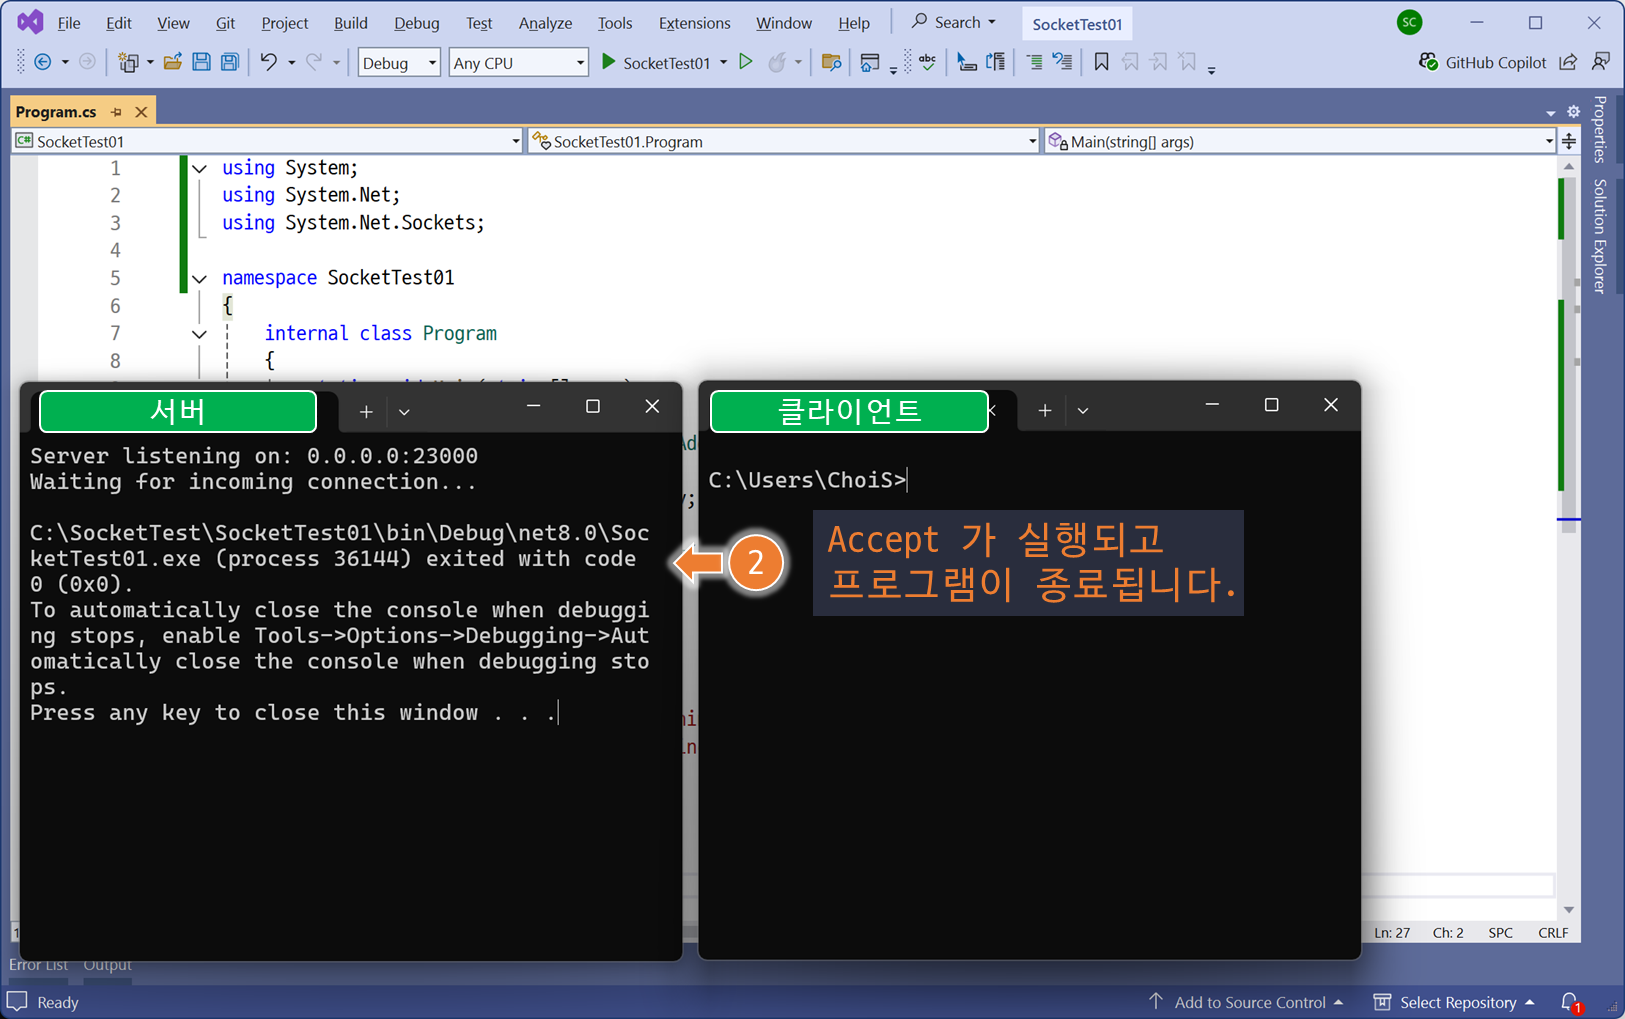Open the Analyze menu
The image size is (1625, 1019).
click(x=545, y=22)
